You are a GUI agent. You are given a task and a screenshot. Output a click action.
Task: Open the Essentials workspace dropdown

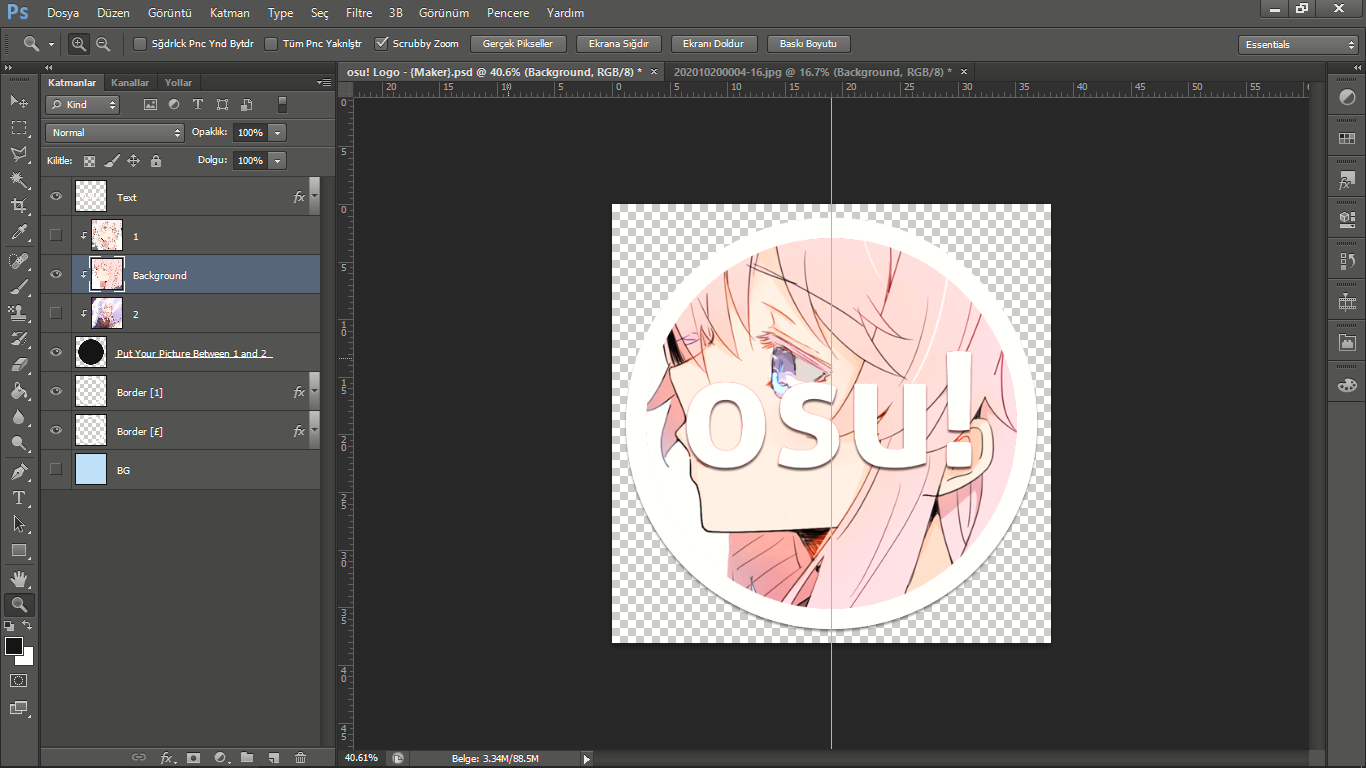pyautogui.click(x=1298, y=45)
